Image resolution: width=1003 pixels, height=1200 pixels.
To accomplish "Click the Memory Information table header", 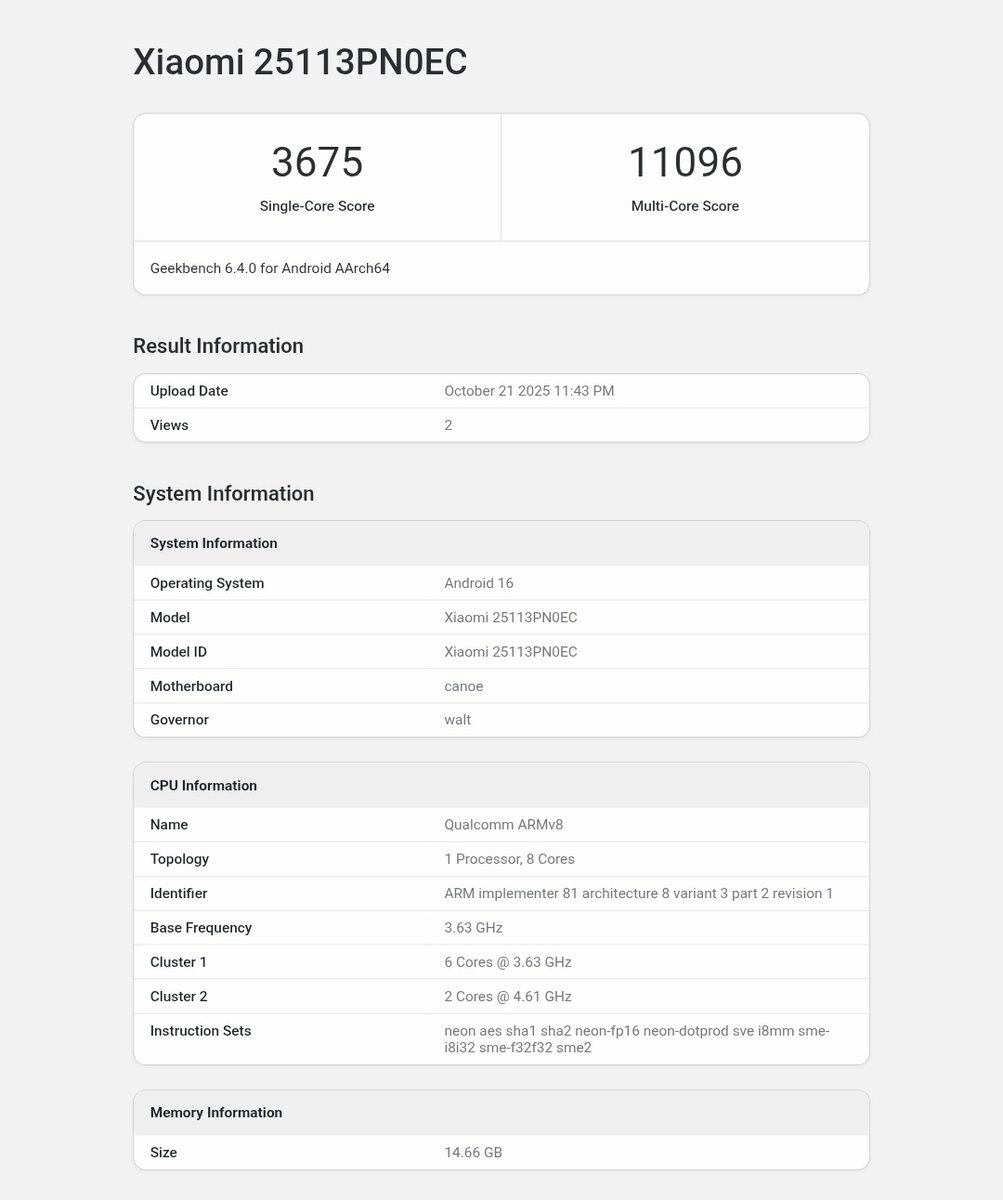I will pos(501,1112).
